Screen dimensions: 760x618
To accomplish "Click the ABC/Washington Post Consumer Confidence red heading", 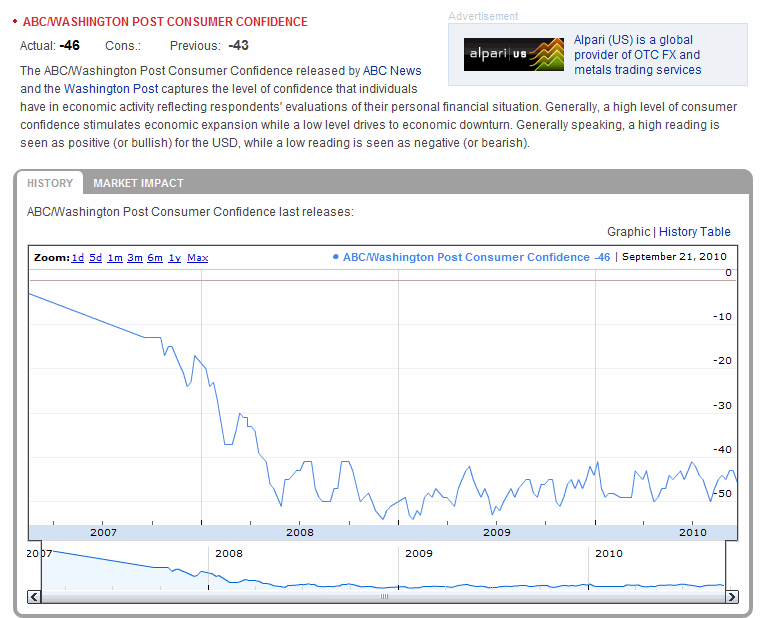I will point(165,22).
